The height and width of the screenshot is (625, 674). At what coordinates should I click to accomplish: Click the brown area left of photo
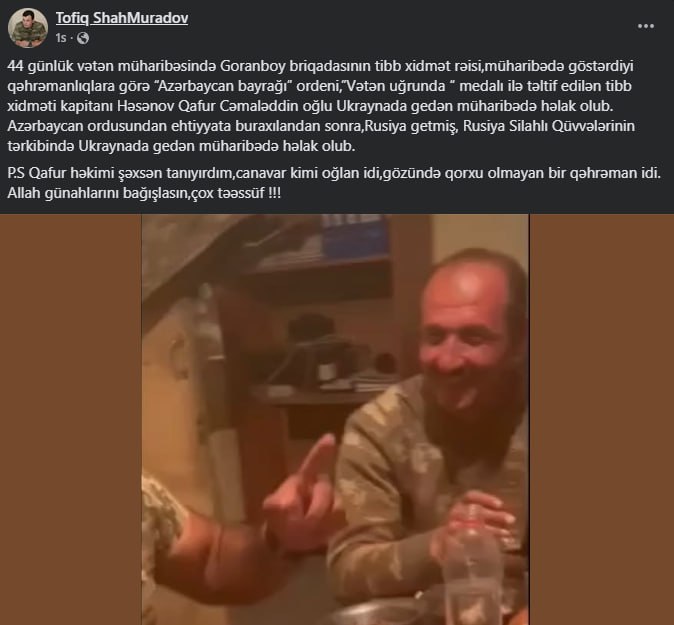pos(71,420)
